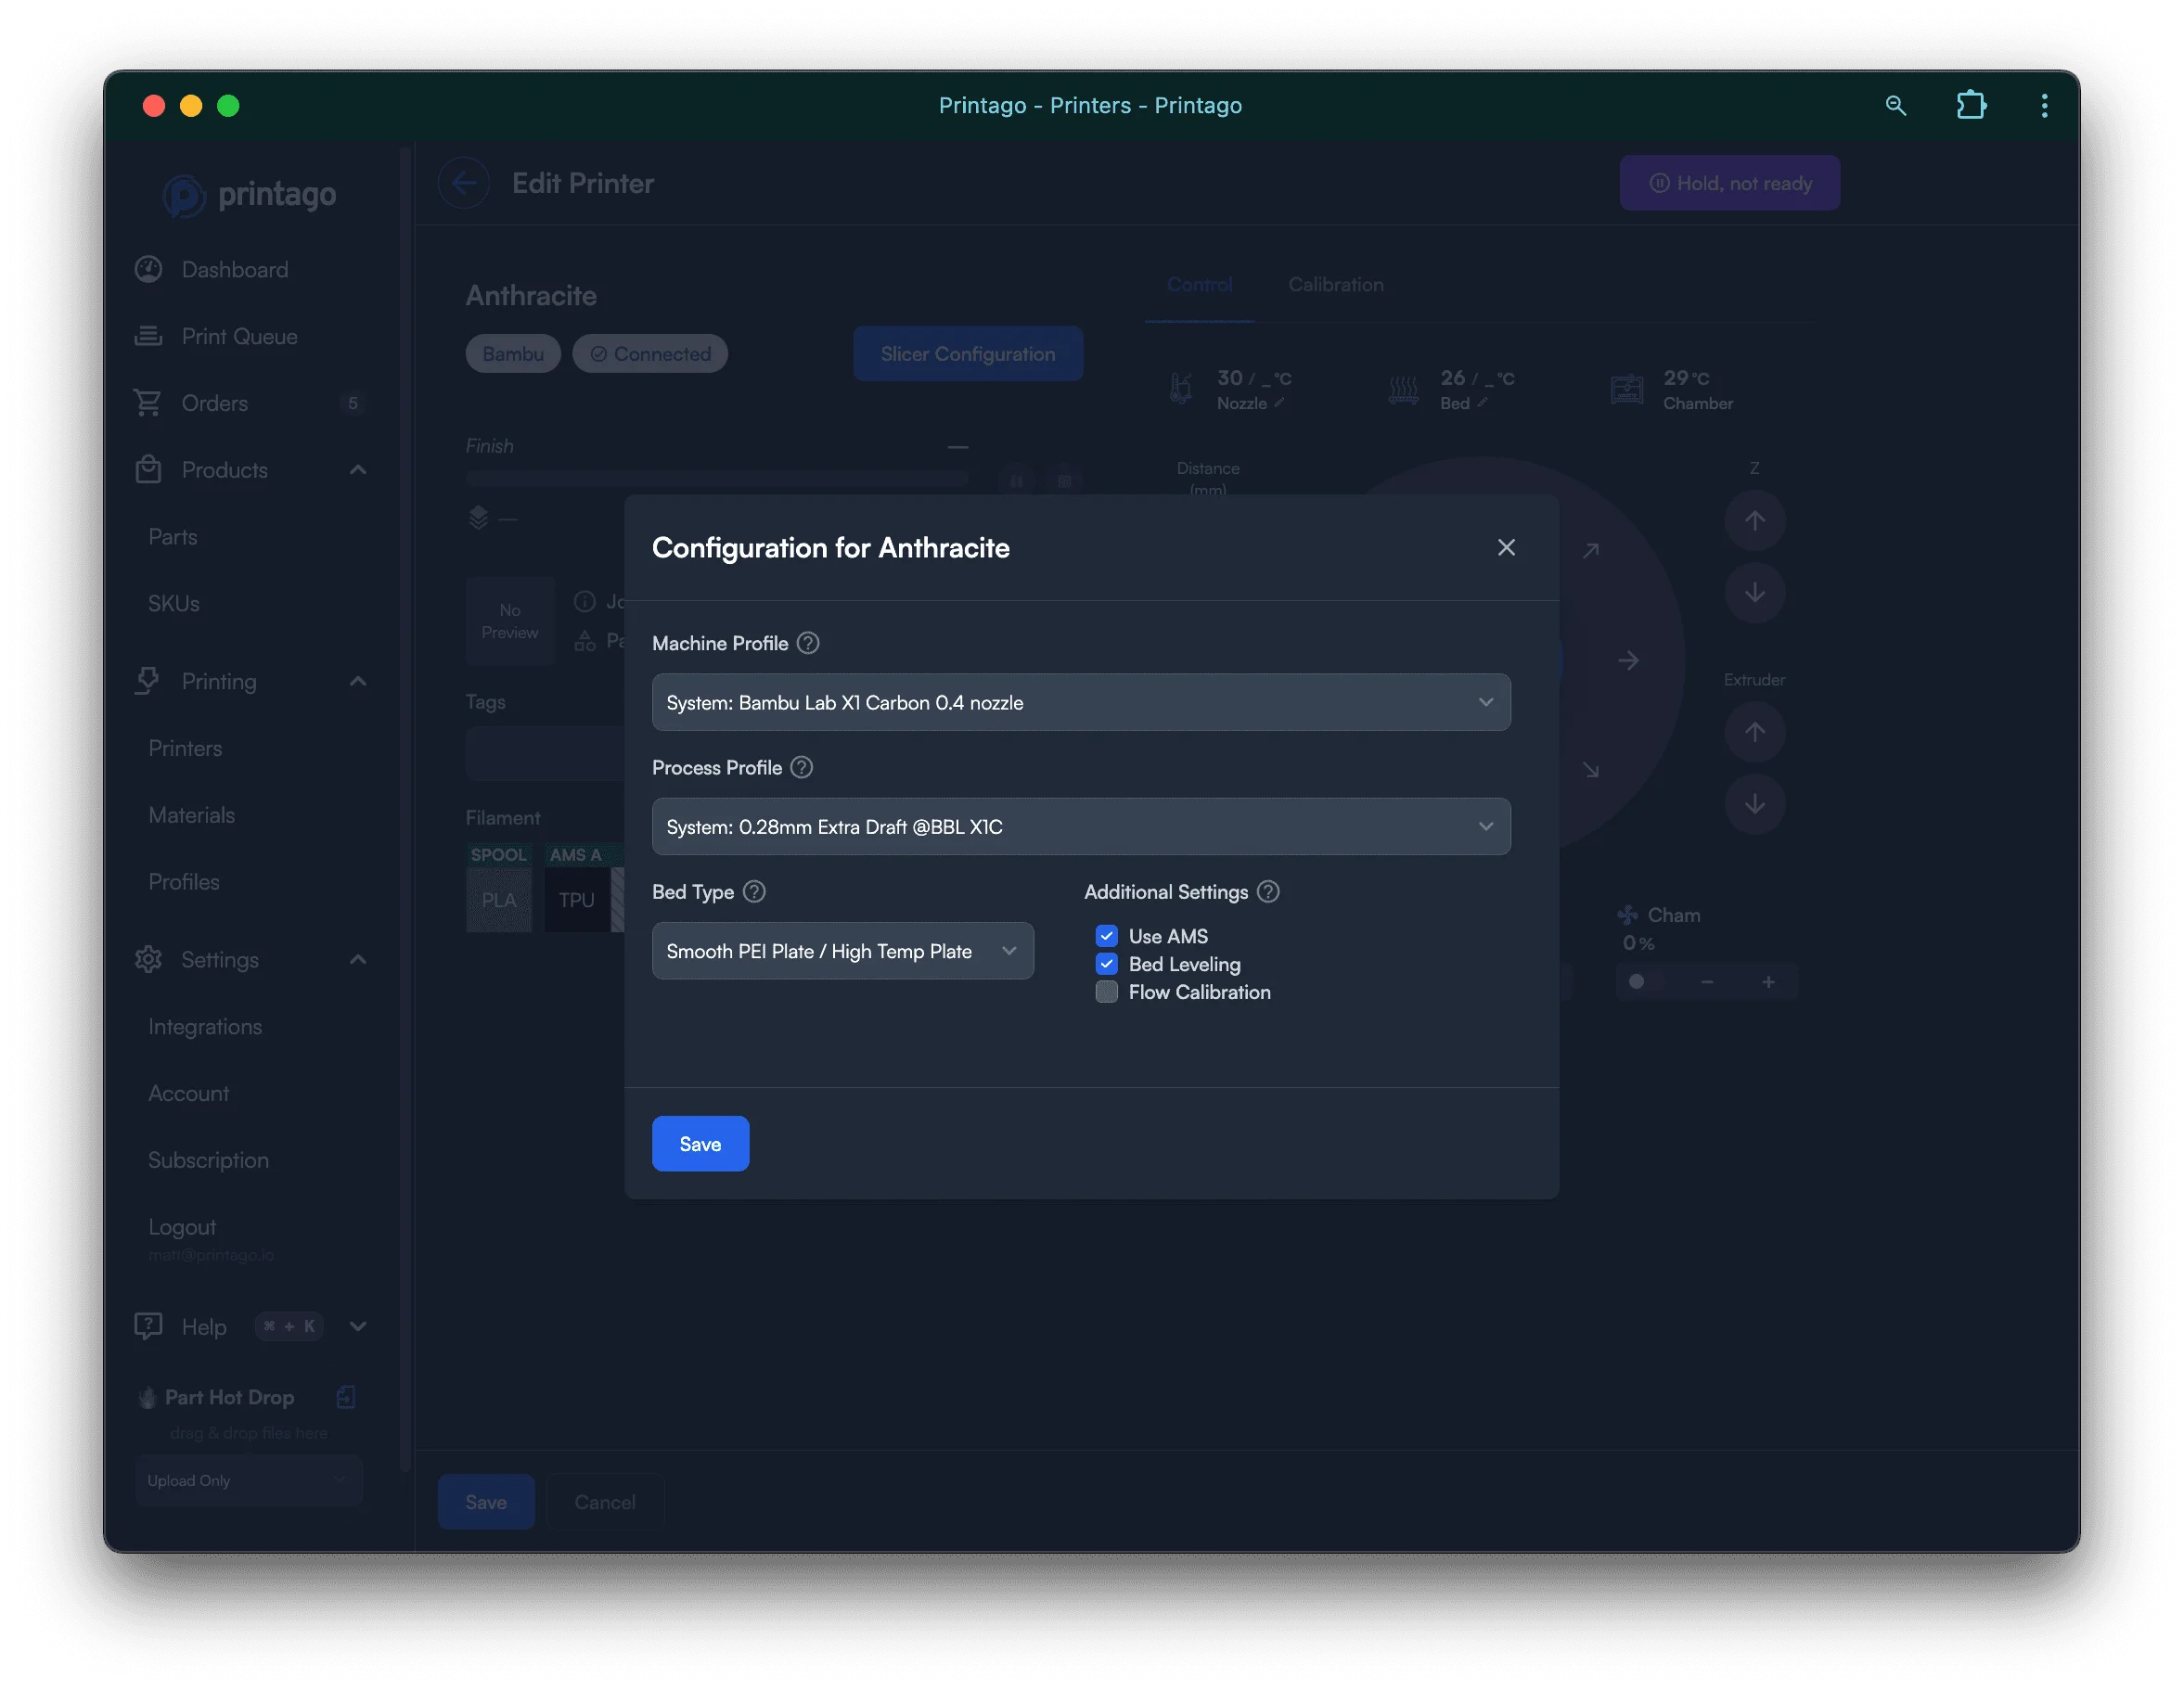Save the Anthracite configuration
The width and height of the screenshot is (2184, 1690).
699,1143
